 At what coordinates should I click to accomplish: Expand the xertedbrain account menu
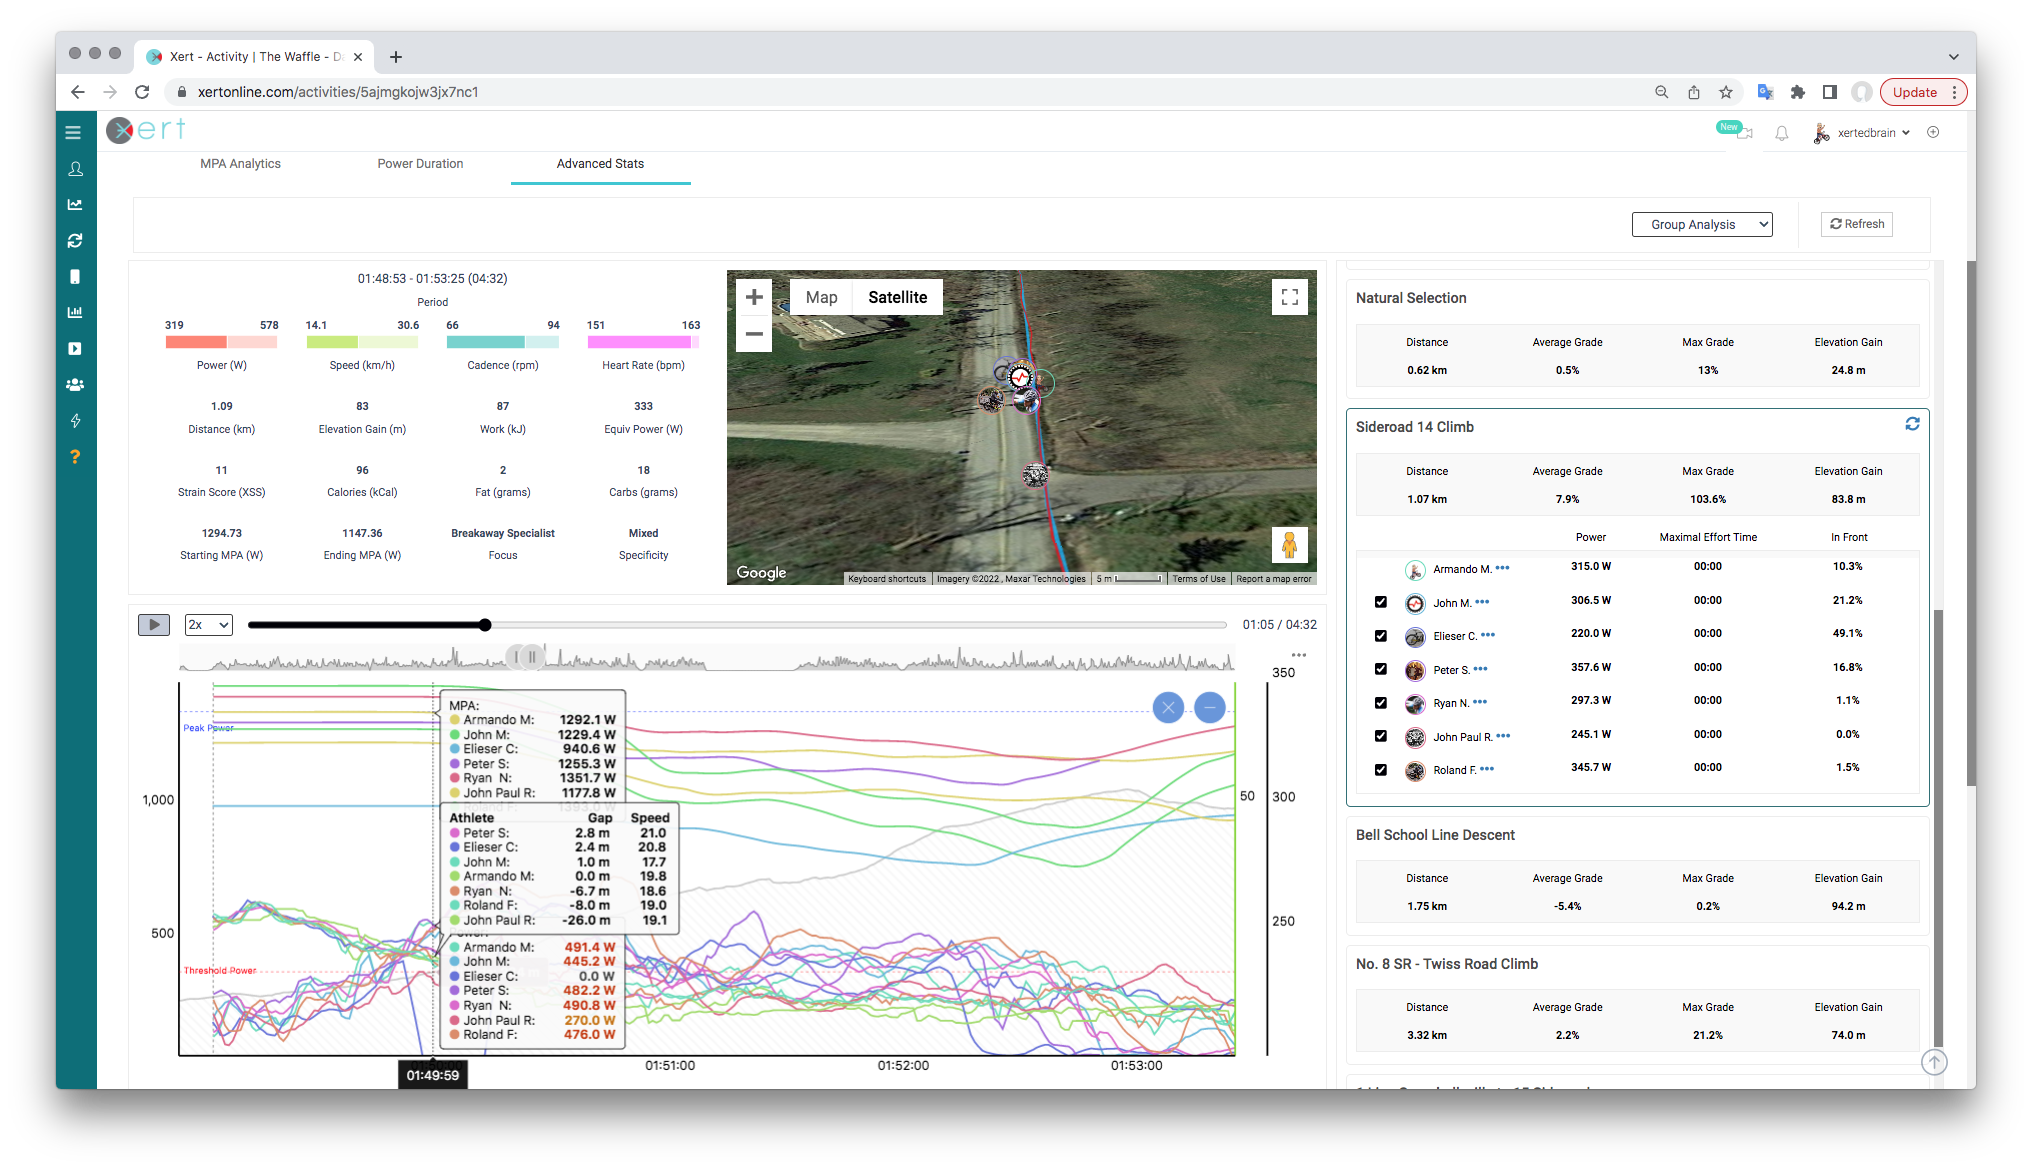[1867, 133]
